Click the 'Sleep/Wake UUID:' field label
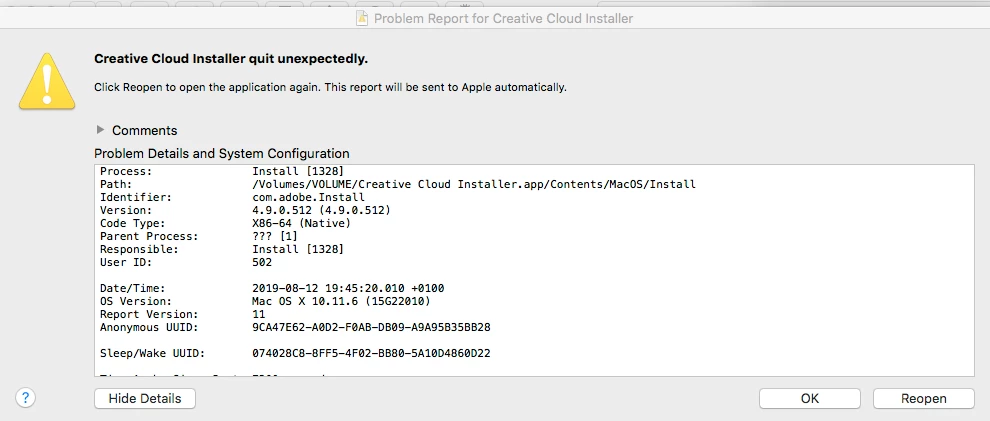The width and height of the screenshot is (990, 421). click(x=152, y=353)
